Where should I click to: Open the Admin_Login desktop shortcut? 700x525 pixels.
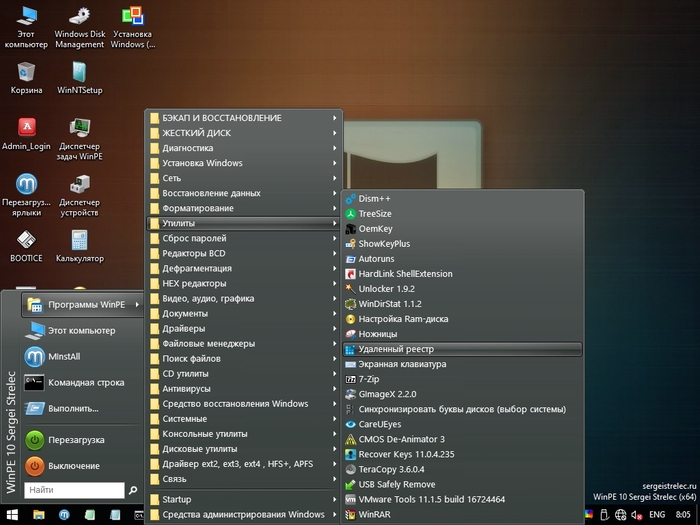pos(26,134)
